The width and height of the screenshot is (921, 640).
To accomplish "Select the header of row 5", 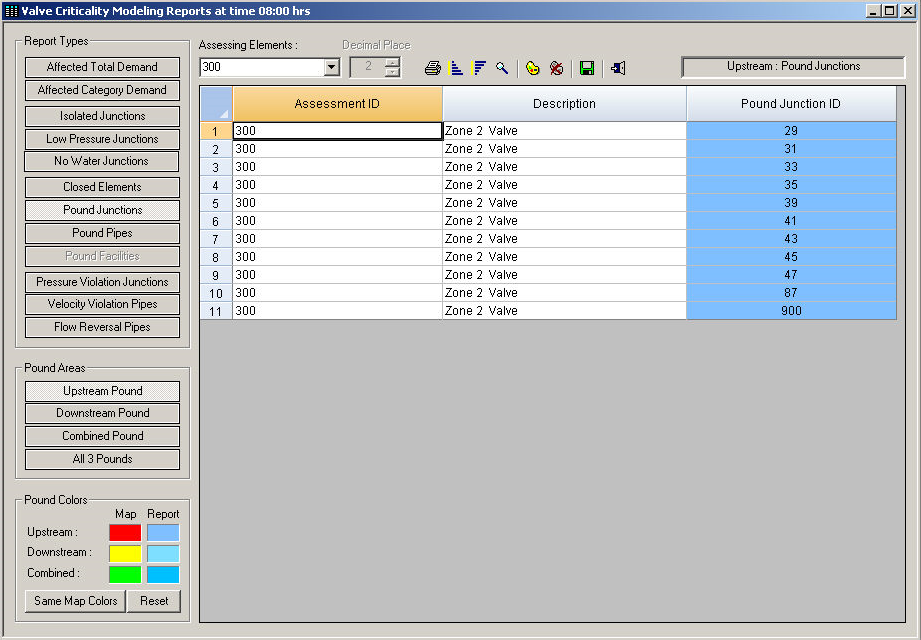I will 216,203.
